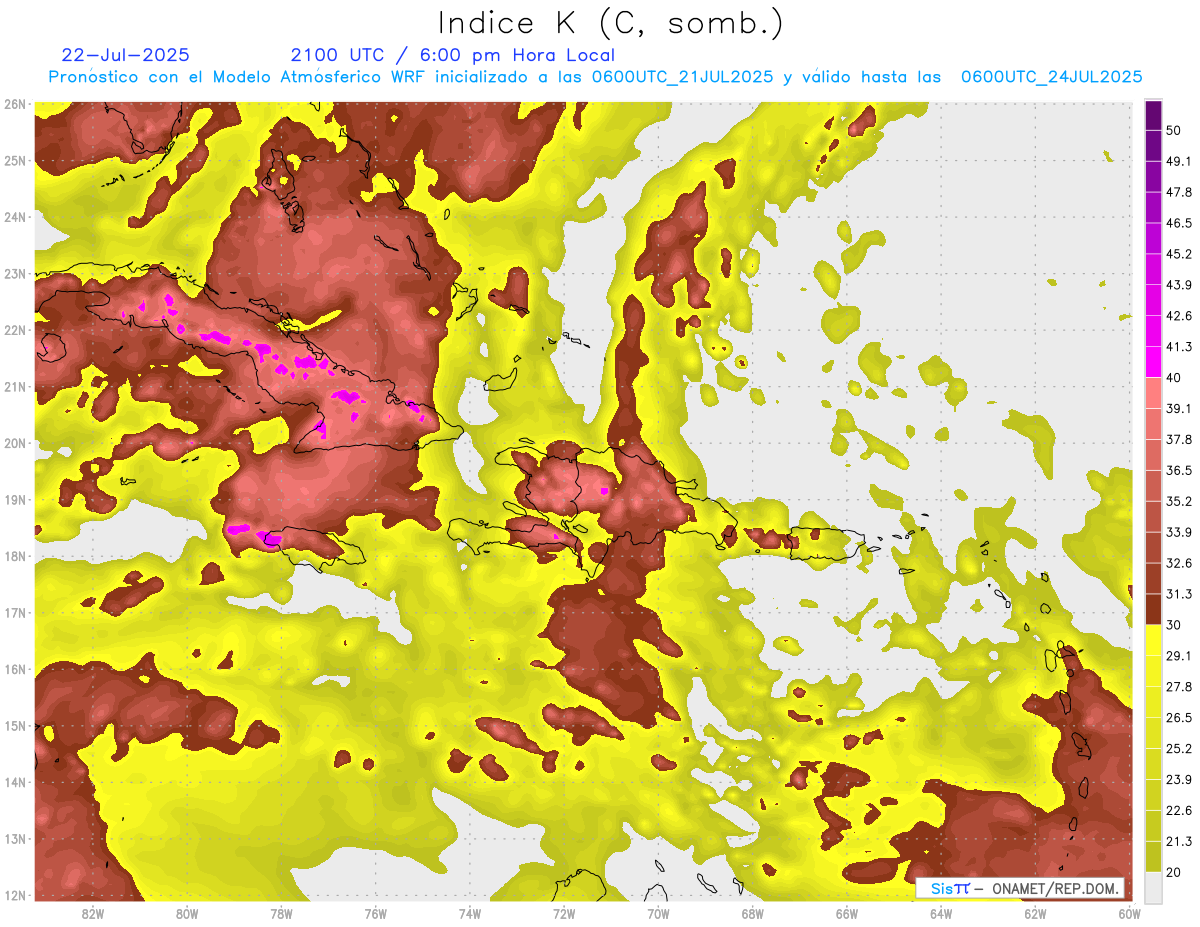The width and height of the screenshot is (1200, 927).
Task: Pick the dark brown colorbar segment between 30 and 31.3
Action: click(x=1153, y=609)
